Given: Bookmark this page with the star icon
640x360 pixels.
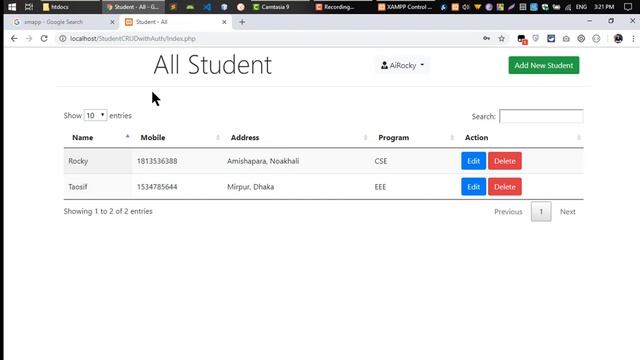Looking at the screenshot, I should [x=502, y=38].
